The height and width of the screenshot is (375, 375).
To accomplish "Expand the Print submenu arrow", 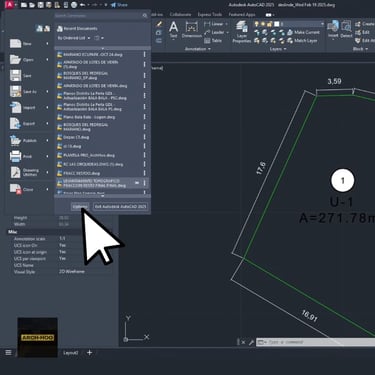I will click(x=47, y=156).
